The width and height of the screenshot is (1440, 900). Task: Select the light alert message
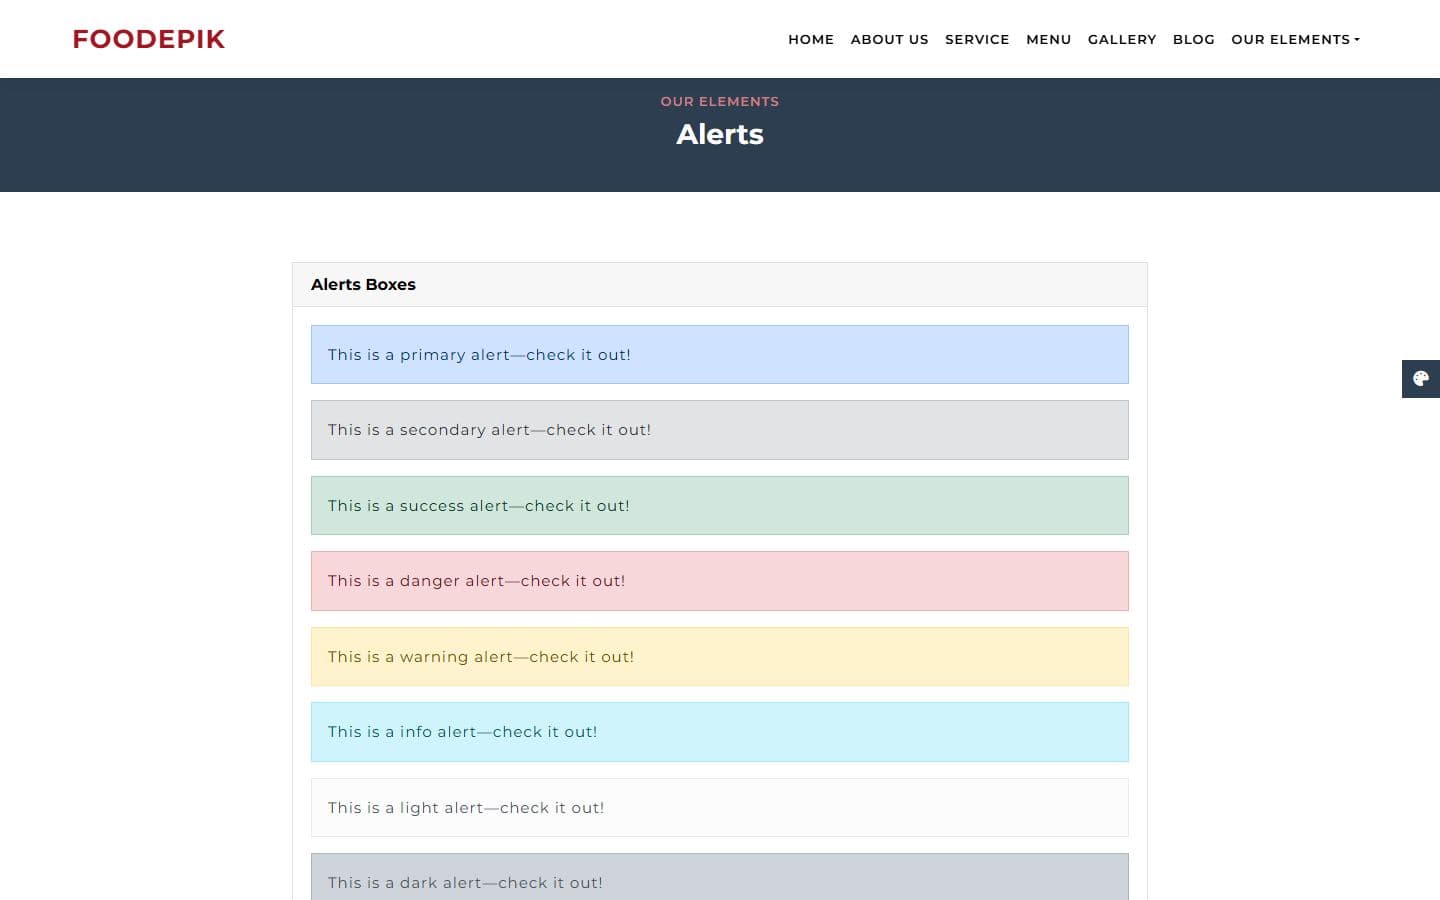(720, 807)
